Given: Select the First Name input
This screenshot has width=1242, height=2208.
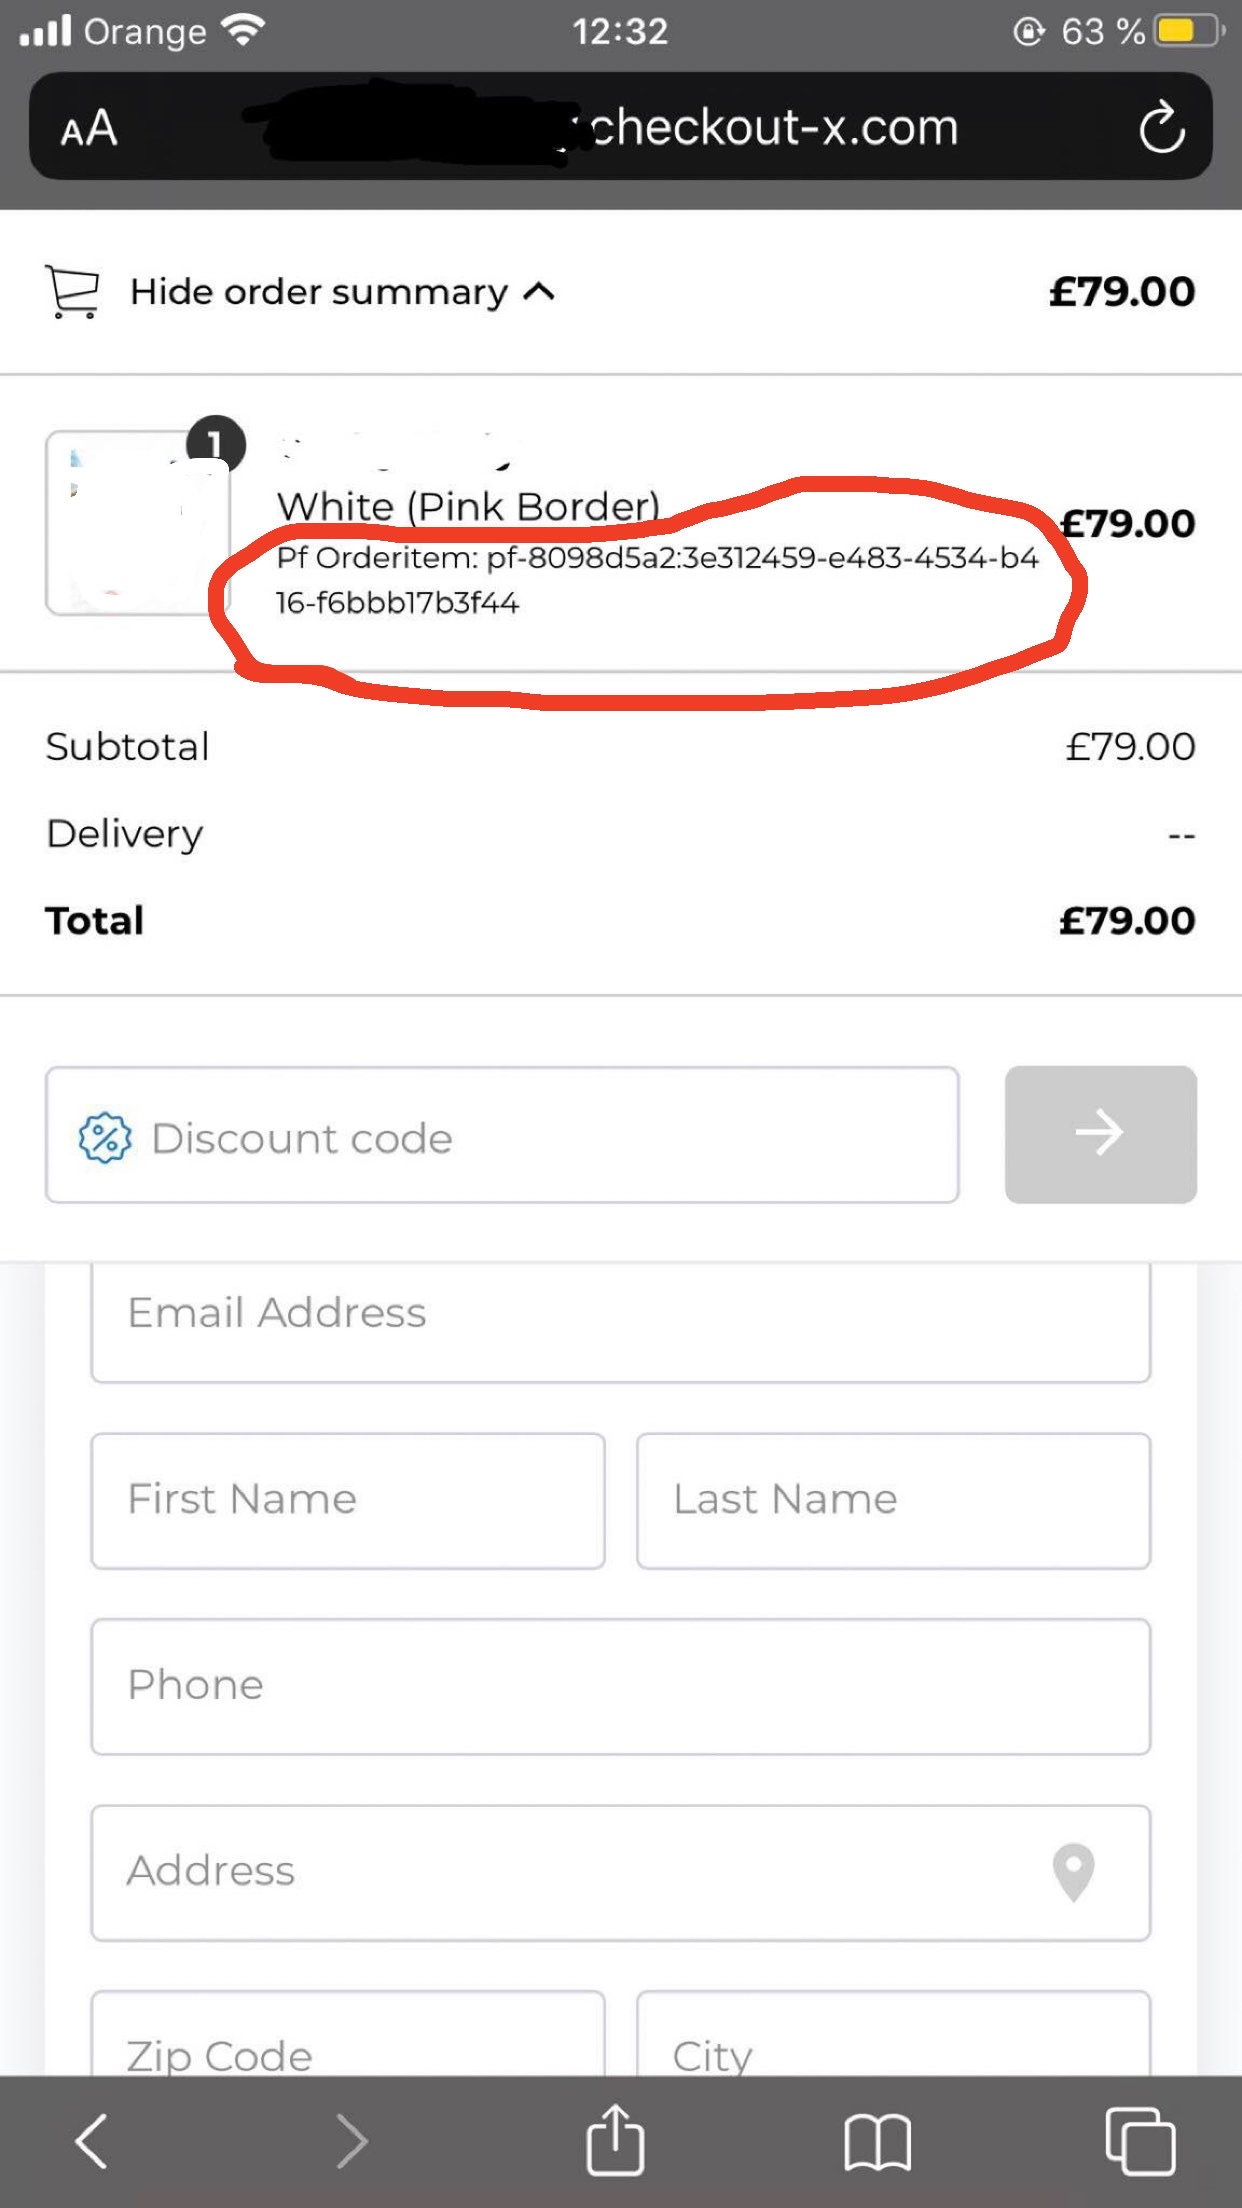Looking at the screenshot, I should point(348,1500).
